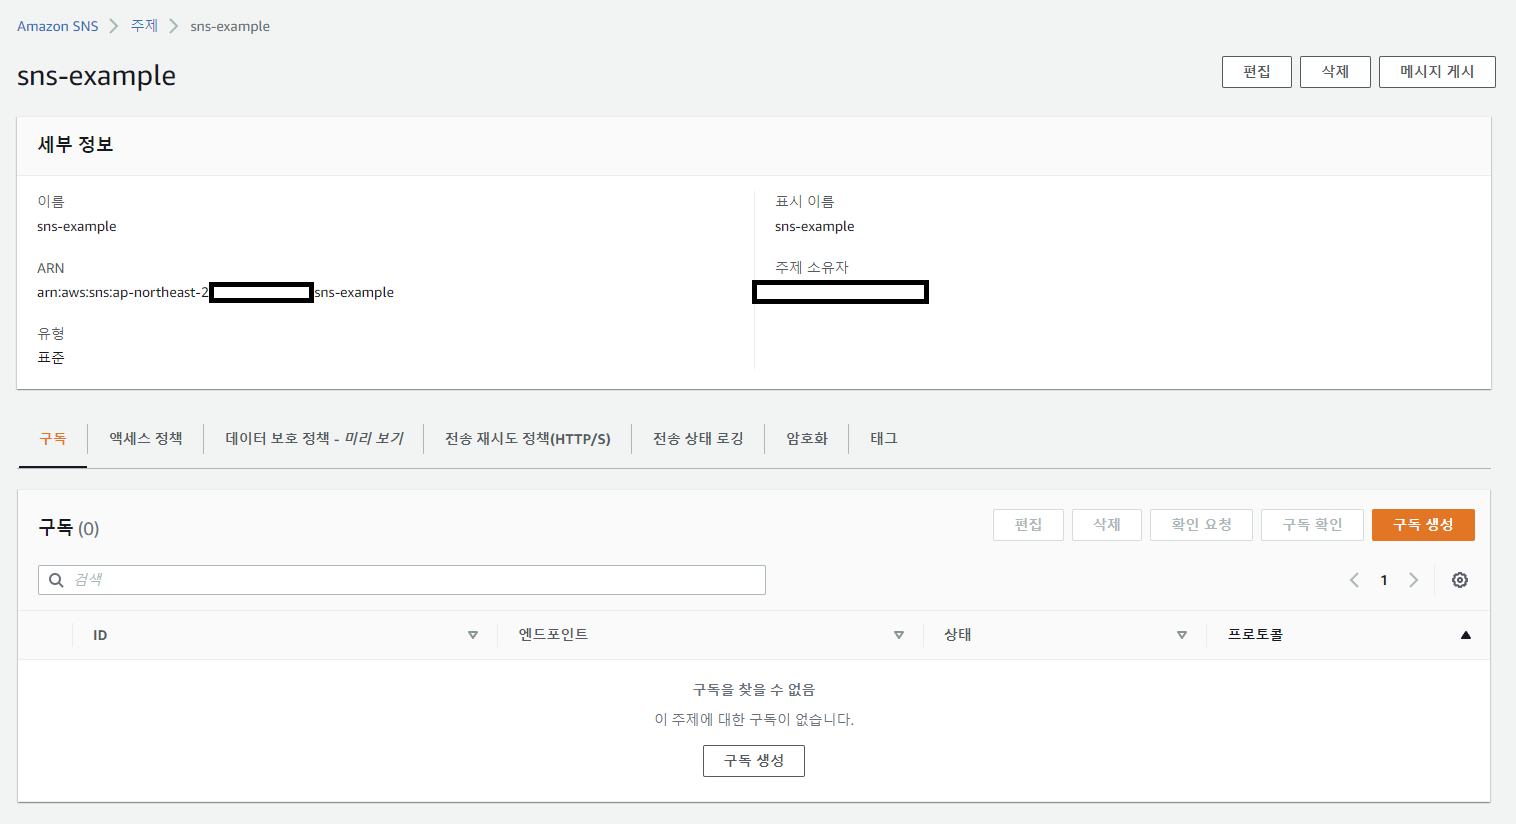Open Amazon SNS breadcrumb link
This screenshot has width=1516, height=824.
coord(57,26)
